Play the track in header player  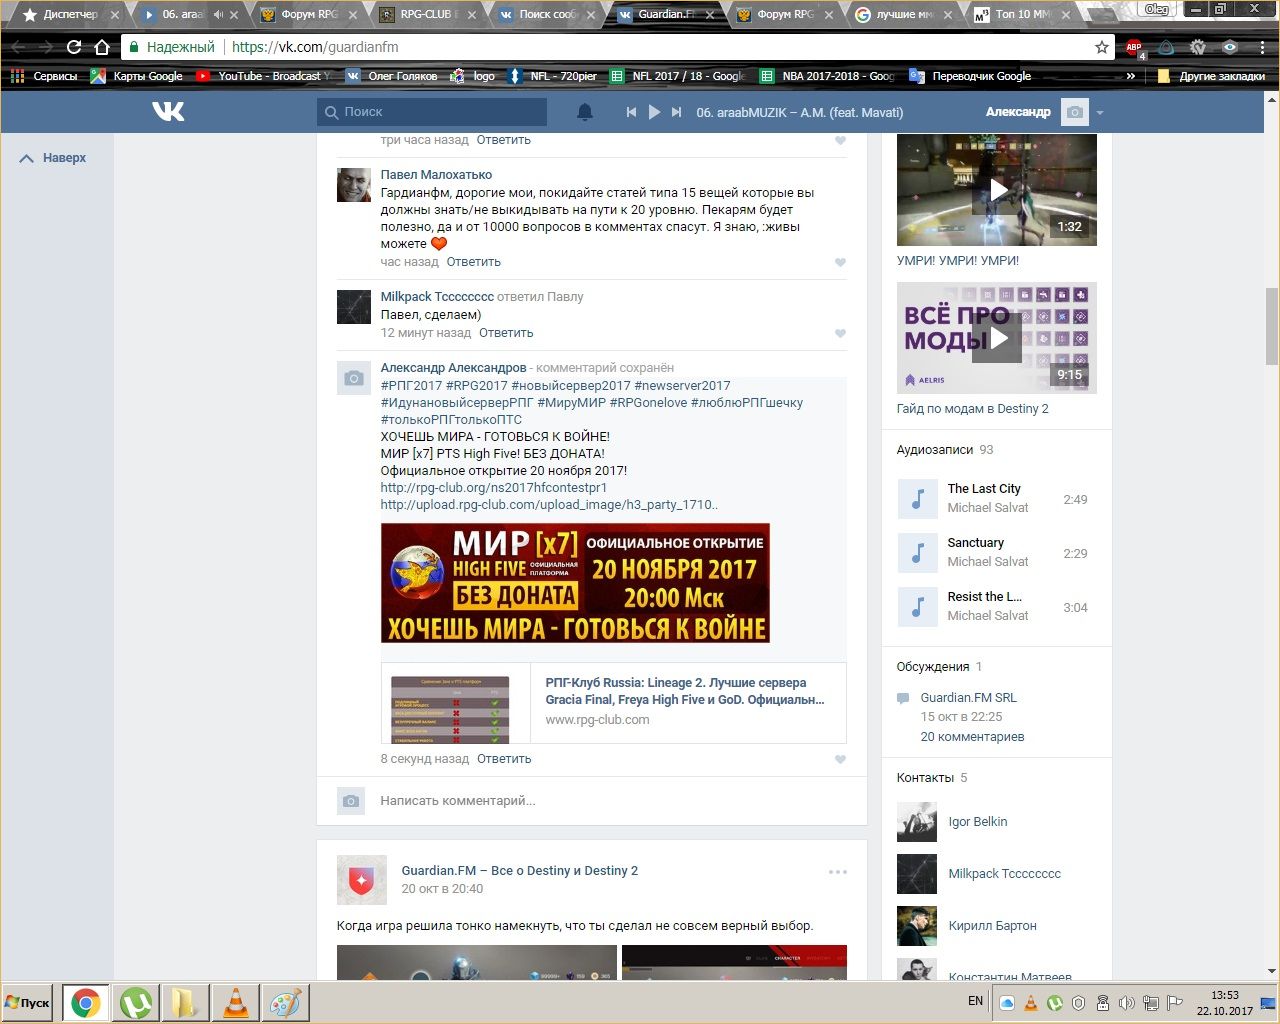click(654, 112)
